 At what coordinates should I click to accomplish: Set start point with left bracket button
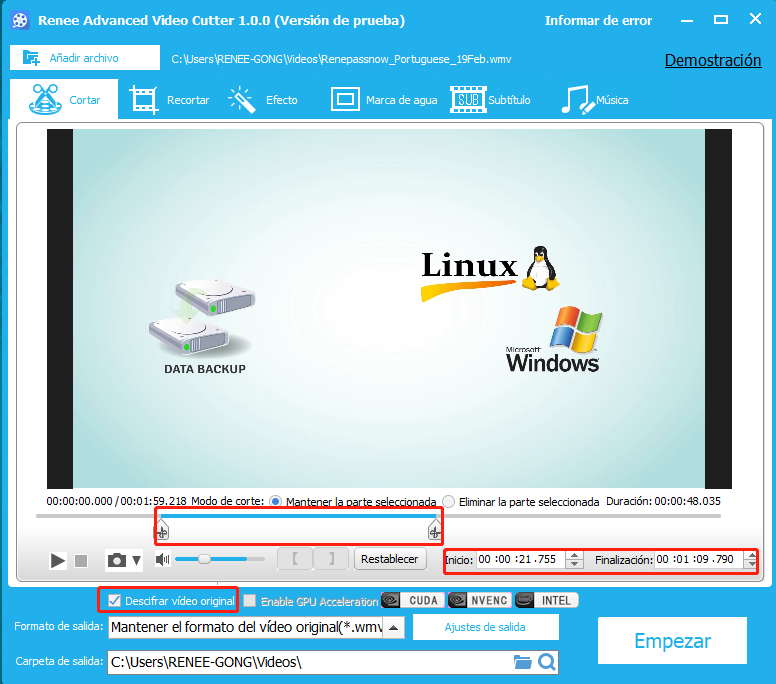pyautogui.click(x=295, y=559)
